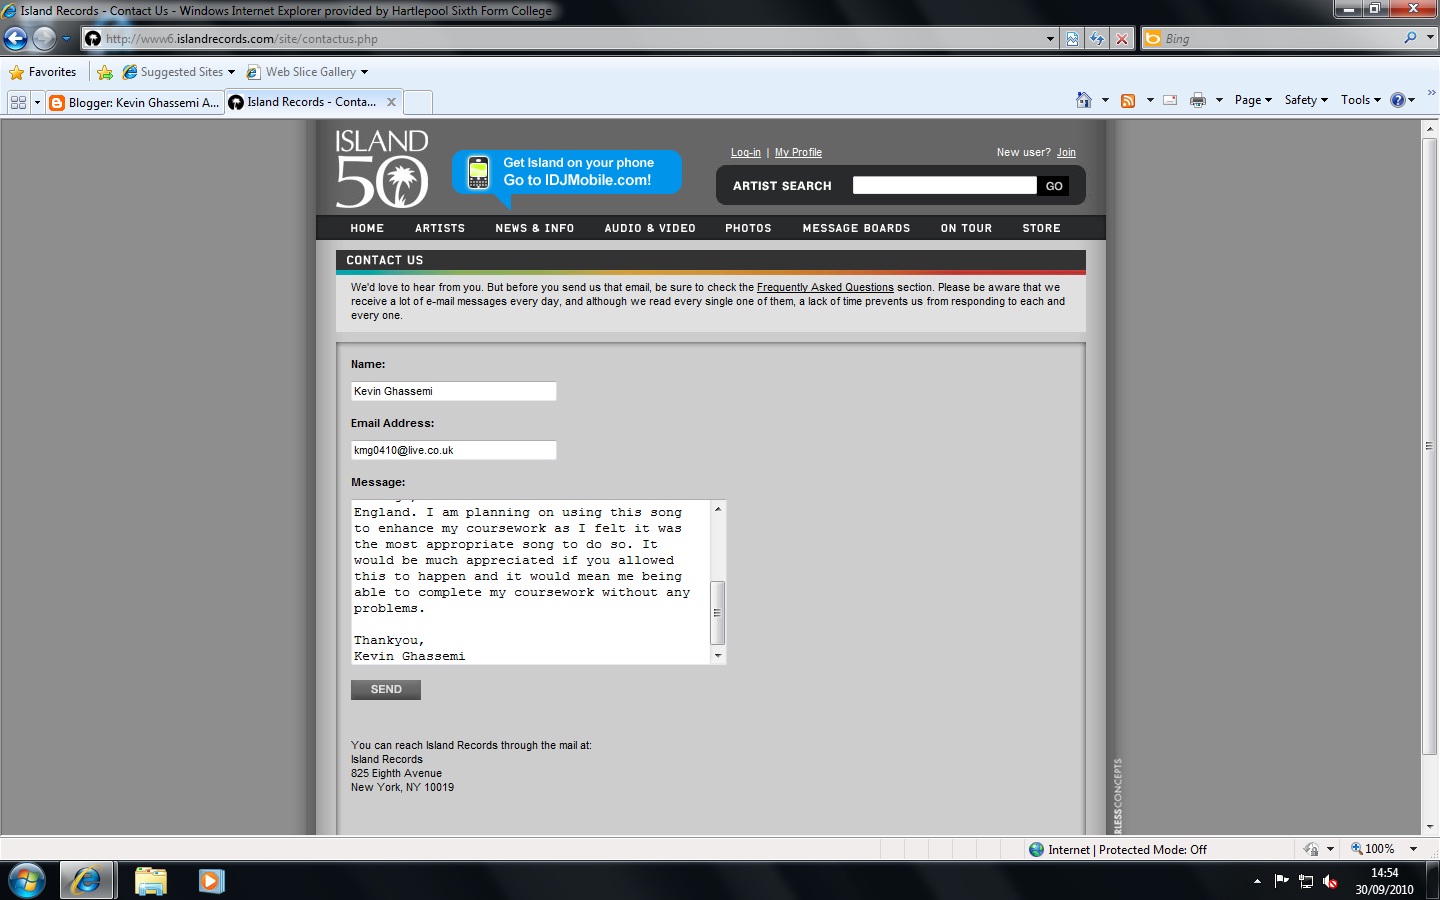Click the Stop loading red X icon

1122,39
